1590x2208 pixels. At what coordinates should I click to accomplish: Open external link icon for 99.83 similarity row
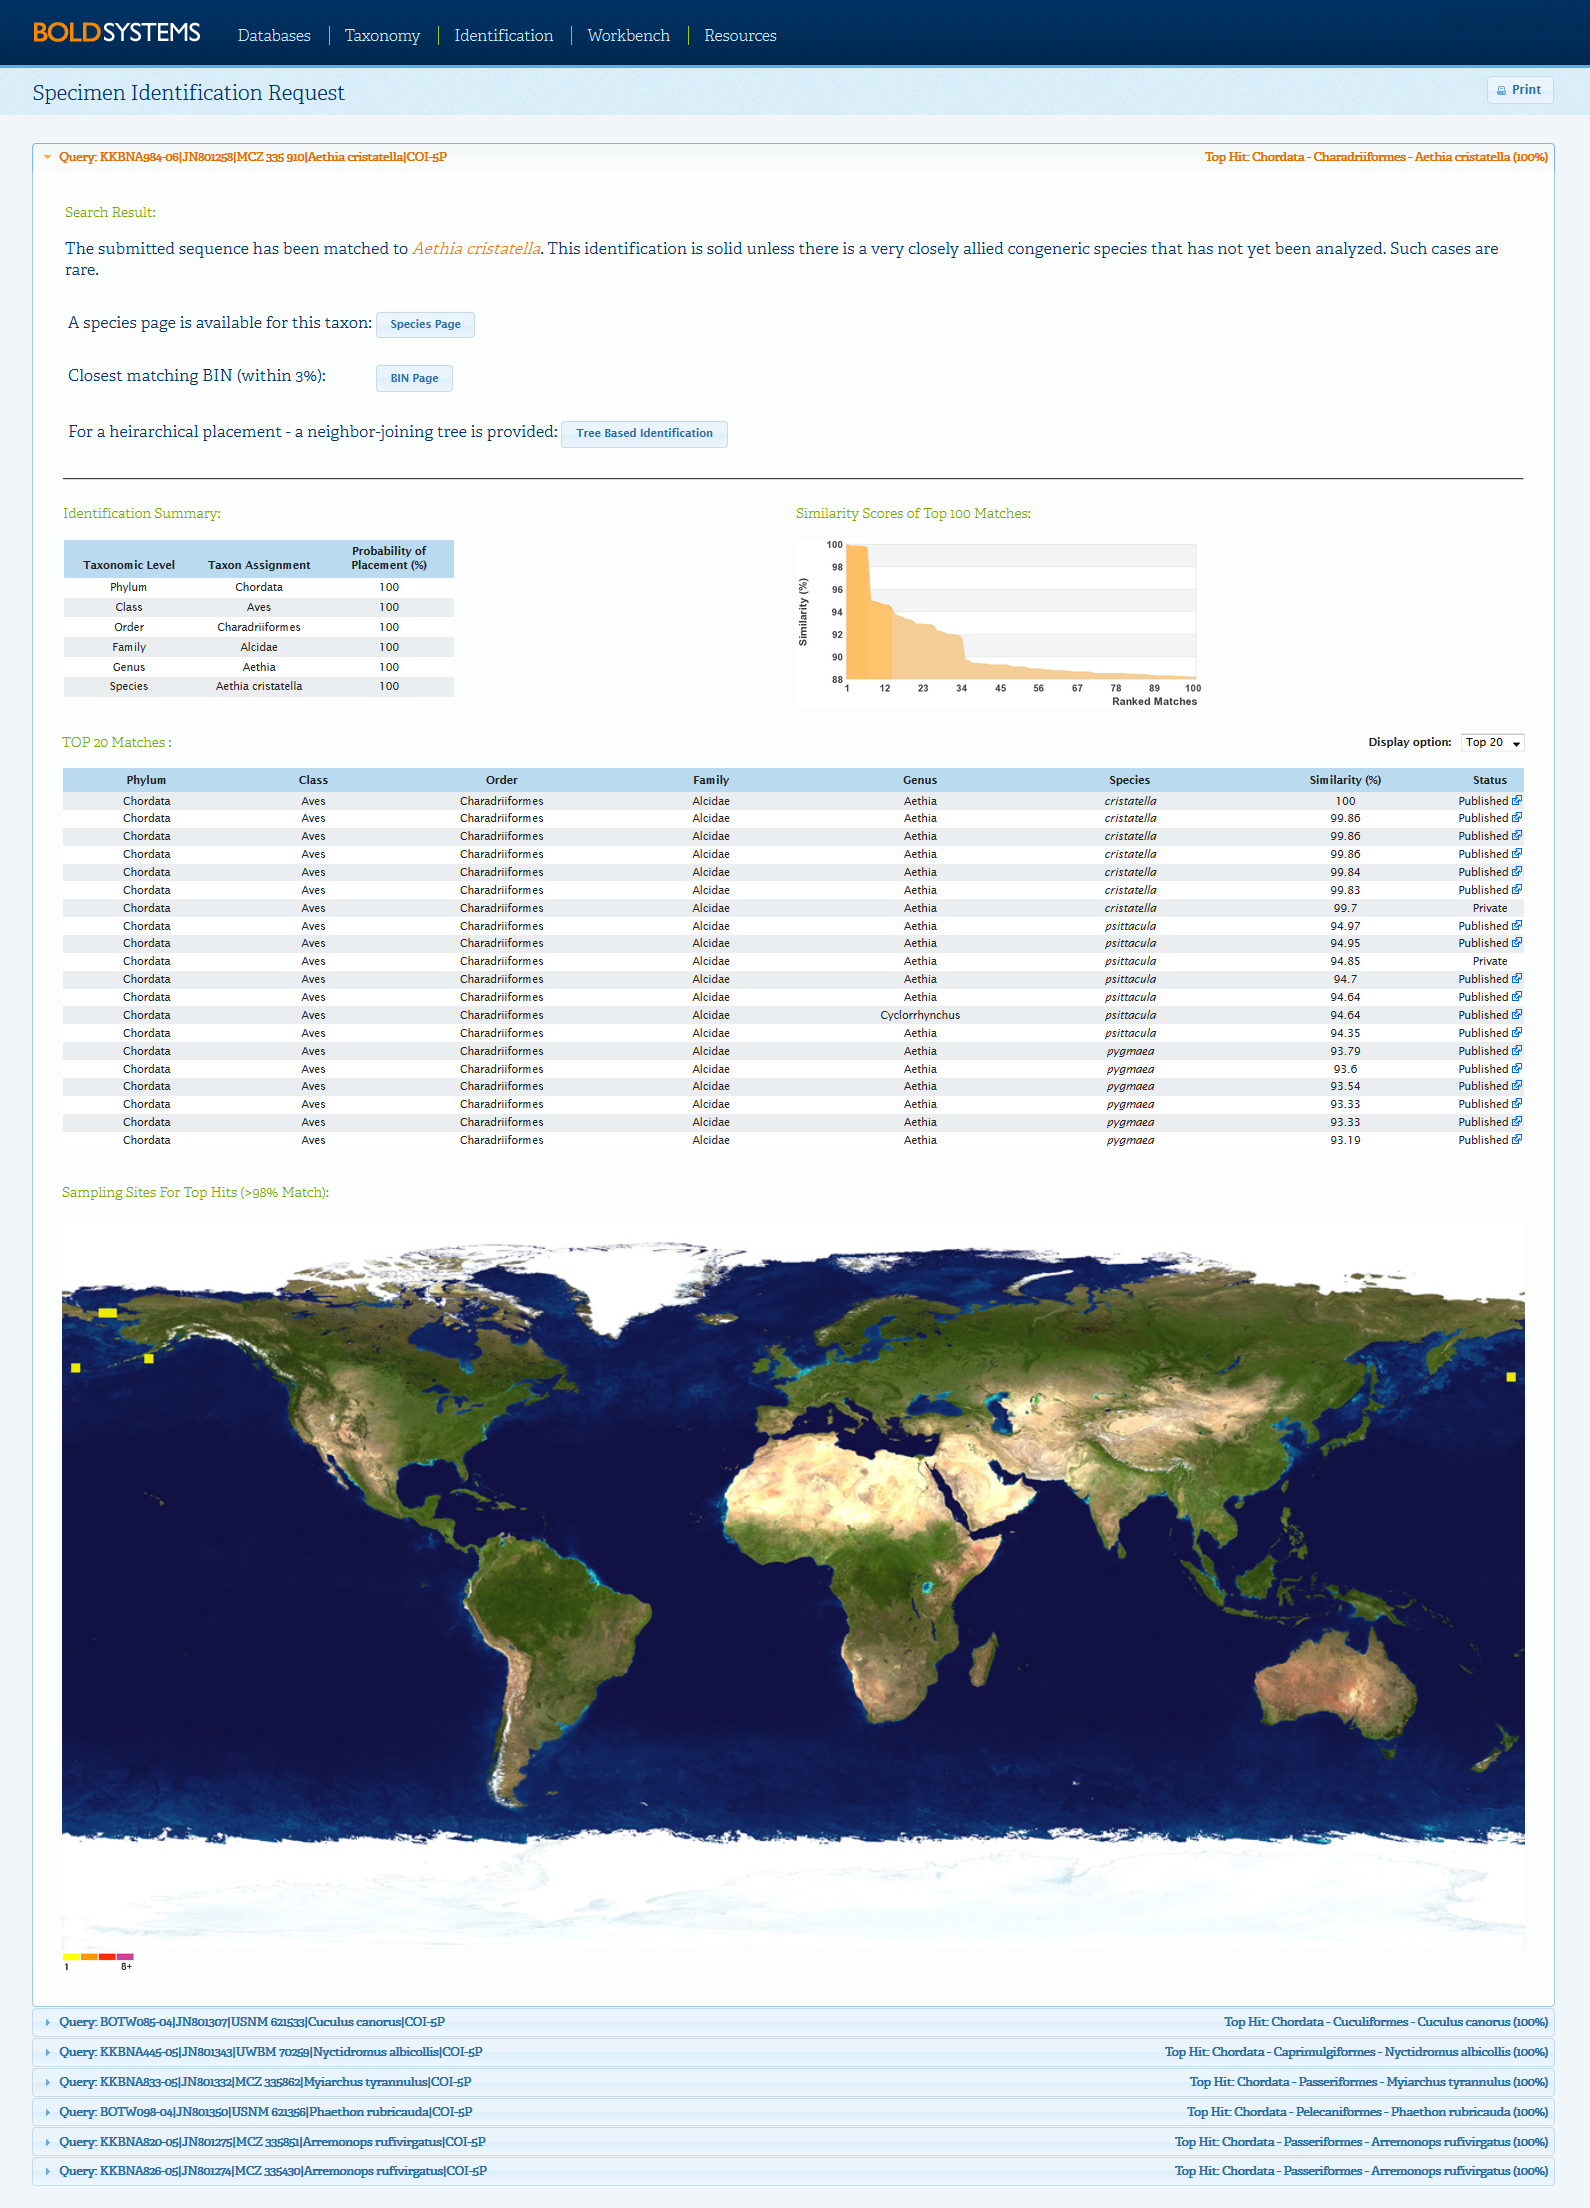[x=1517, y=889]
